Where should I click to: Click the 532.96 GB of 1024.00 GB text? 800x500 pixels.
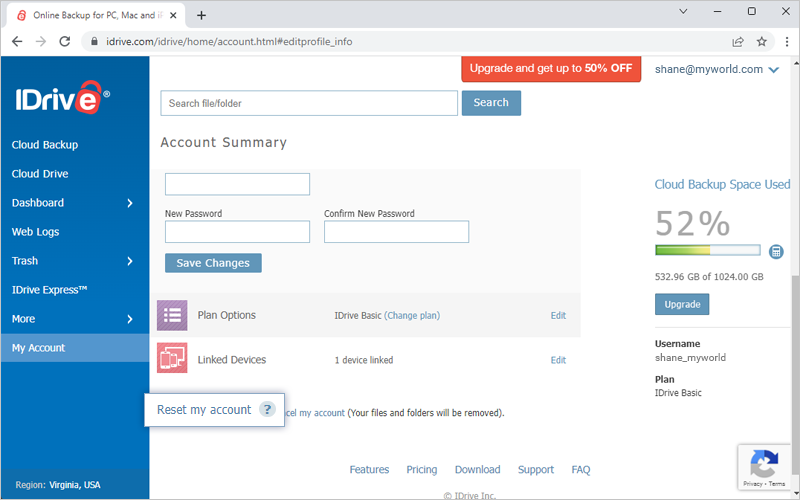(709, 277)
